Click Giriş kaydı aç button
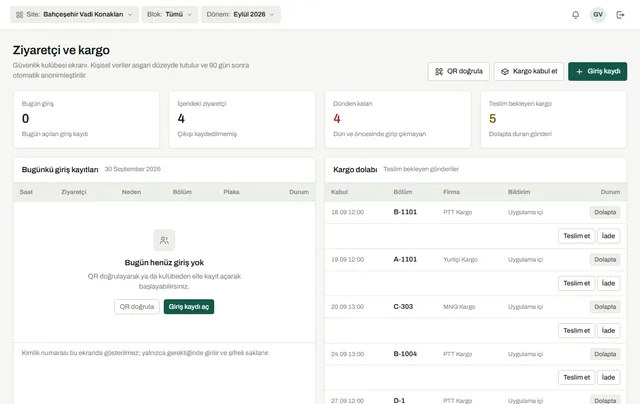 tap(189, 306)
